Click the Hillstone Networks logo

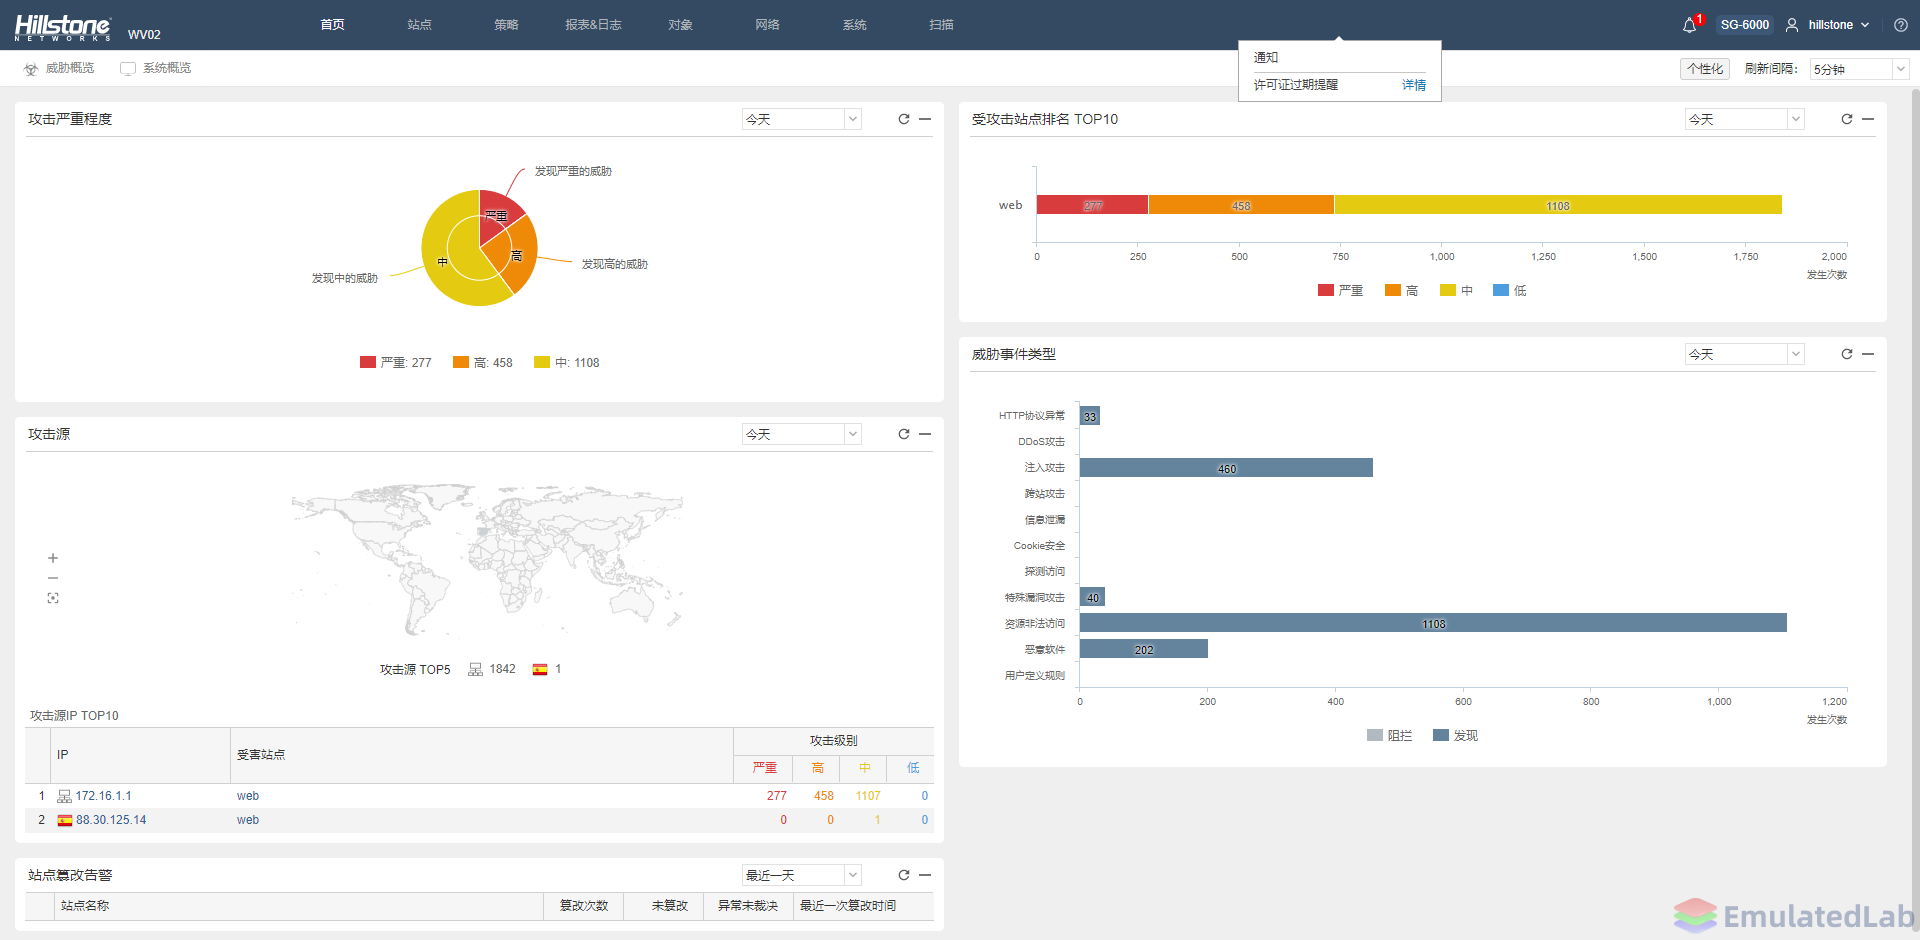63,27
